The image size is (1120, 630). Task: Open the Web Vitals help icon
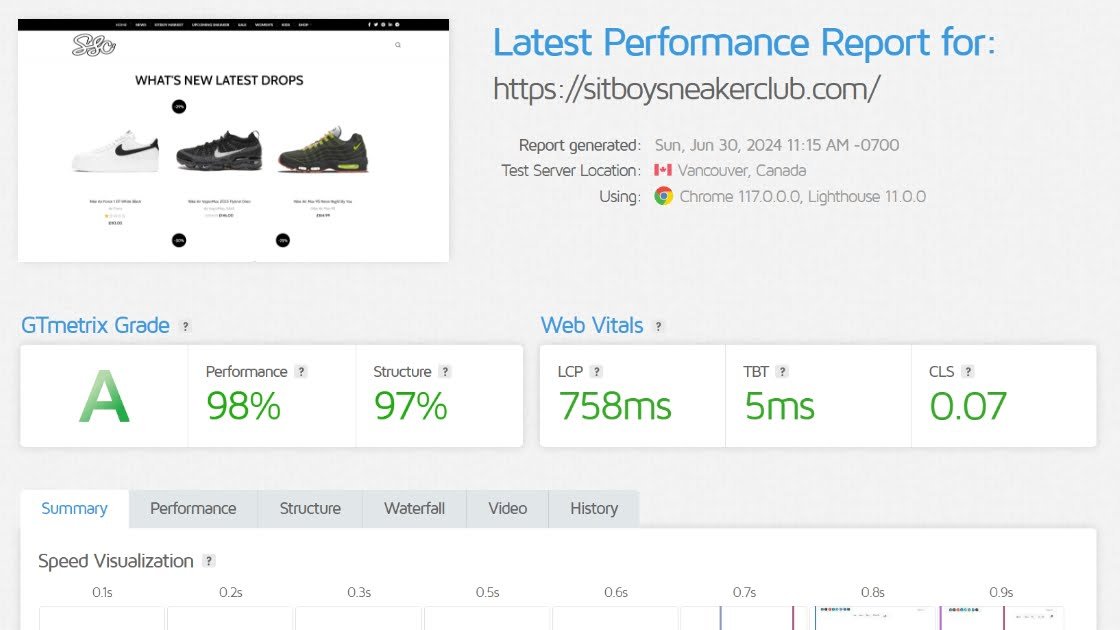[x=658, y=326]
